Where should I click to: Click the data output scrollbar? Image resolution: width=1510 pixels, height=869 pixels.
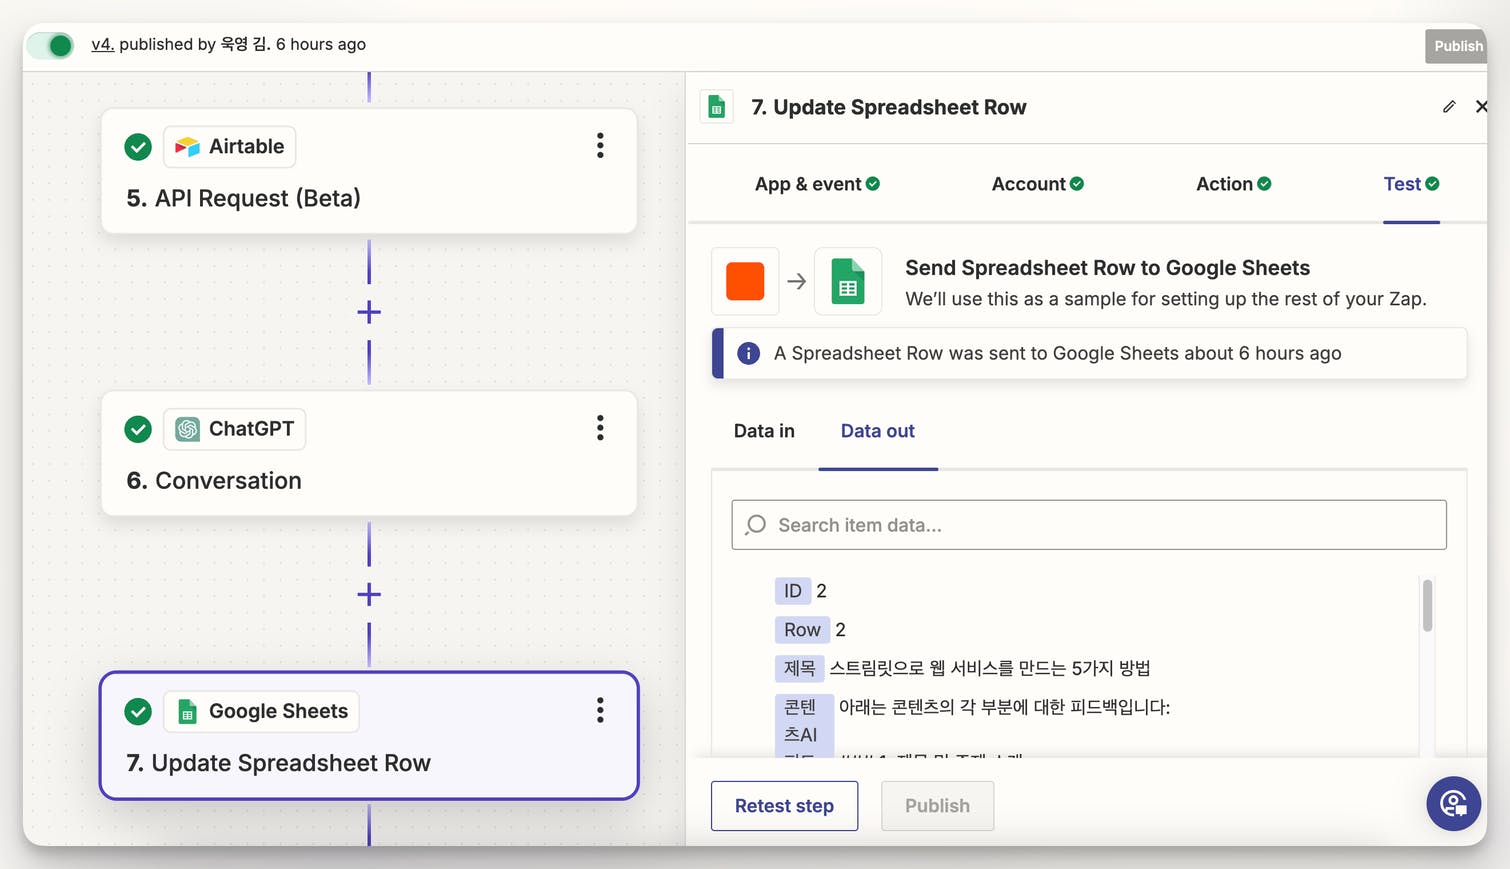click(1427, 606)
